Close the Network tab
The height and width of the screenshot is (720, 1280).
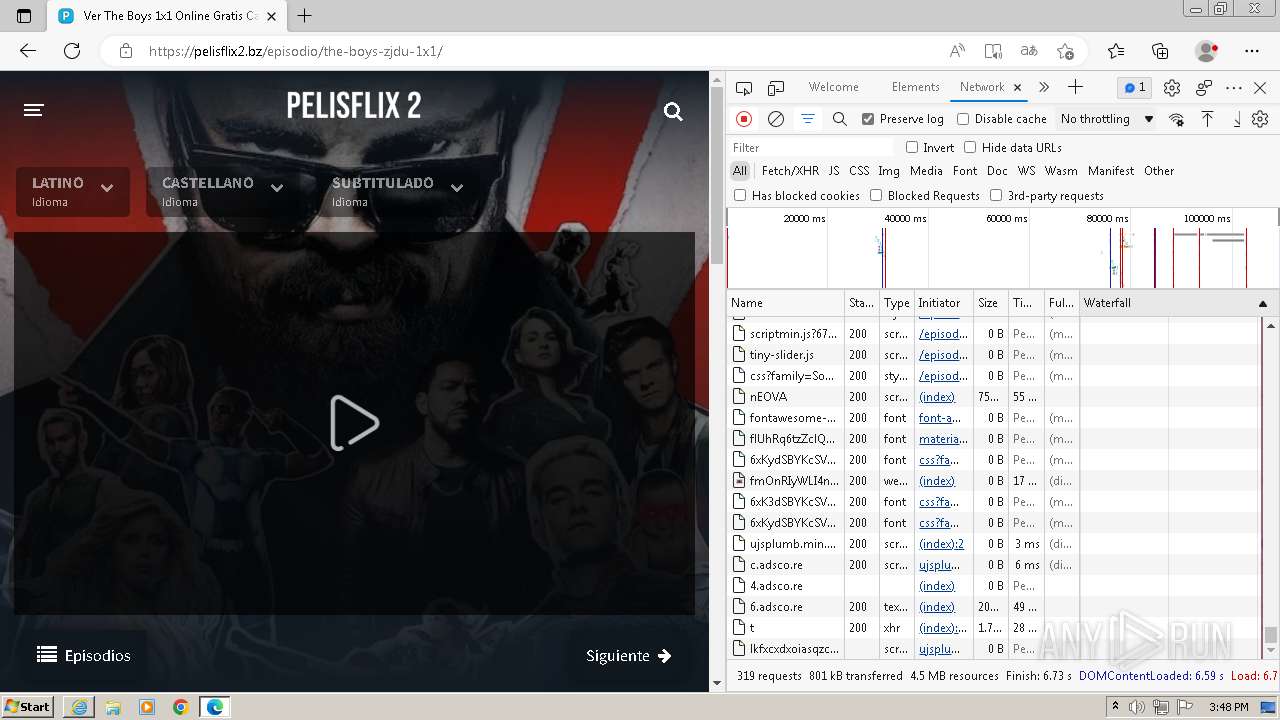tap(1017, 88)
